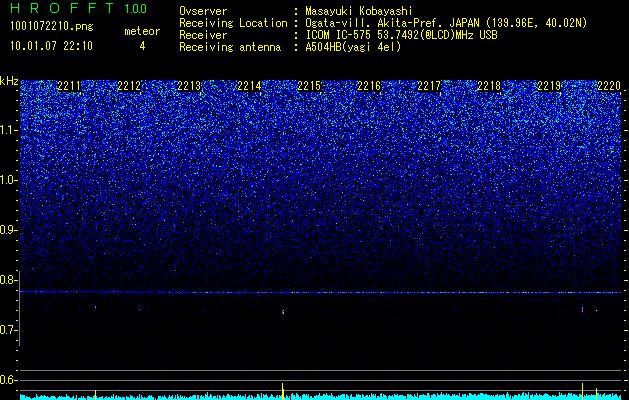Click the 0.9 kHz axis label
This screenshot has width=629, height=400.
click(8, 230)
